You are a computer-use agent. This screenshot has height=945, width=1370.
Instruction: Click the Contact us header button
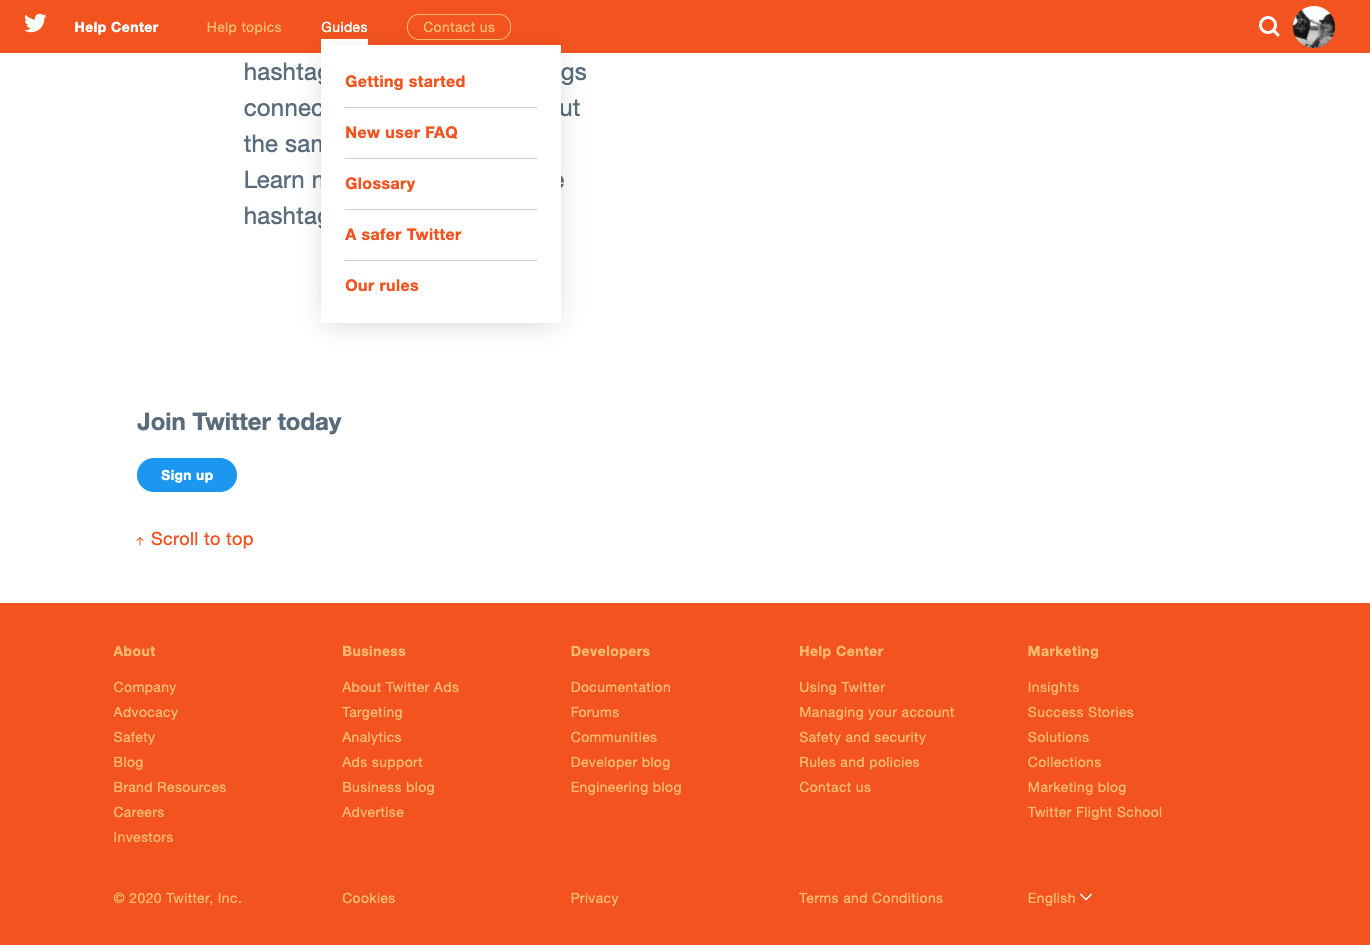tap(459, 27)
